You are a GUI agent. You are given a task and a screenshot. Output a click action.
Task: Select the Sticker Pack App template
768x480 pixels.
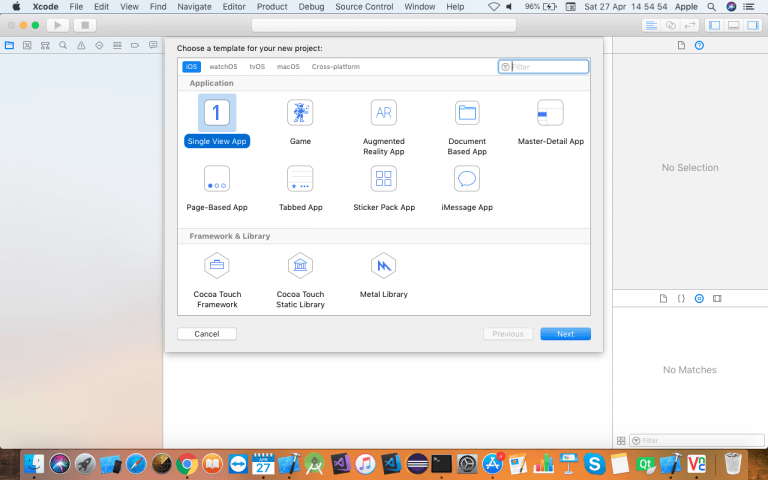383,179
